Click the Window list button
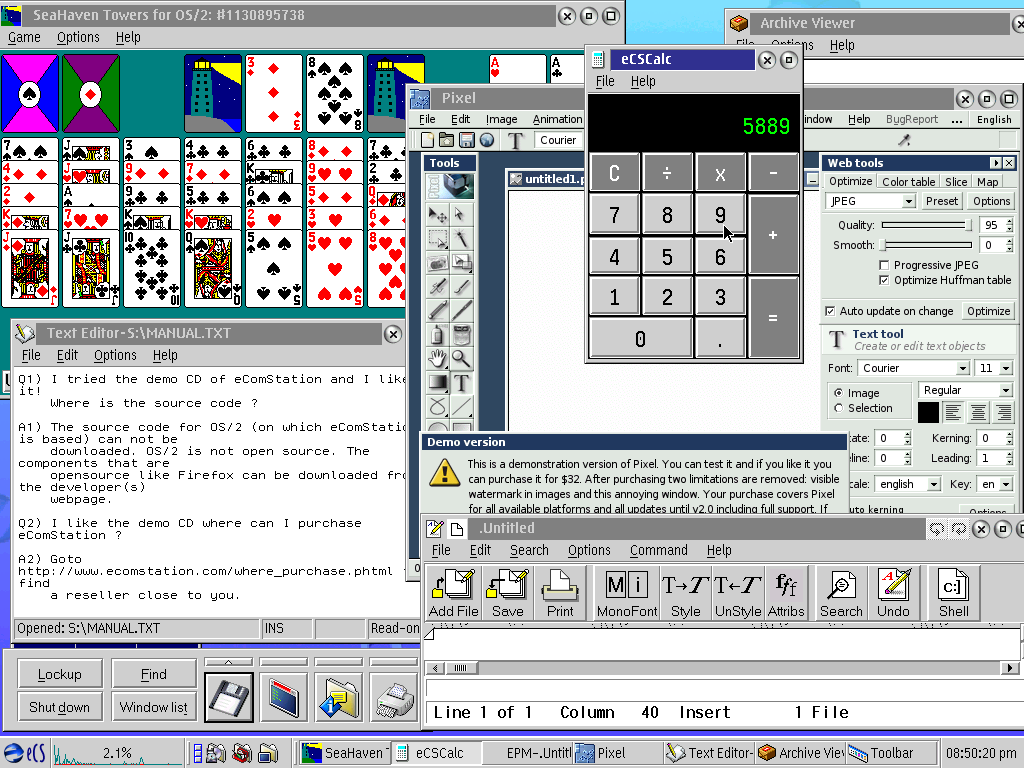This screenshot has width=1024, height=768. click(x=153, y=707)
